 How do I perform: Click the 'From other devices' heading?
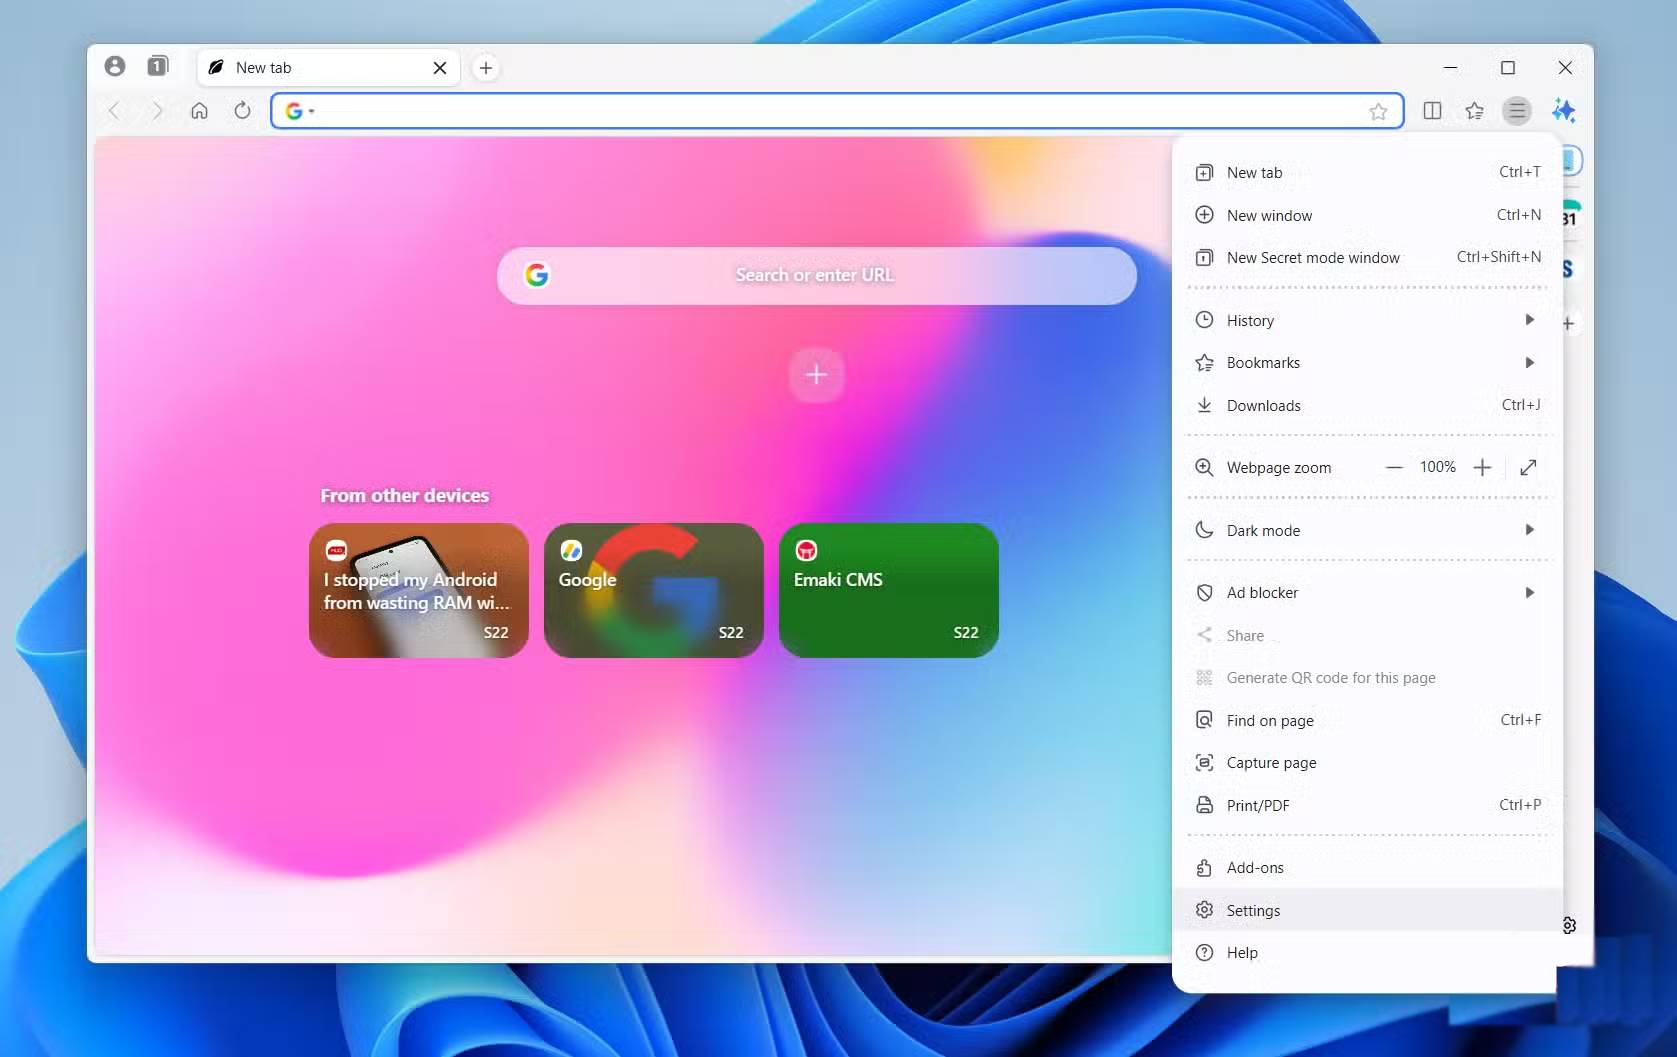point(405,496)
